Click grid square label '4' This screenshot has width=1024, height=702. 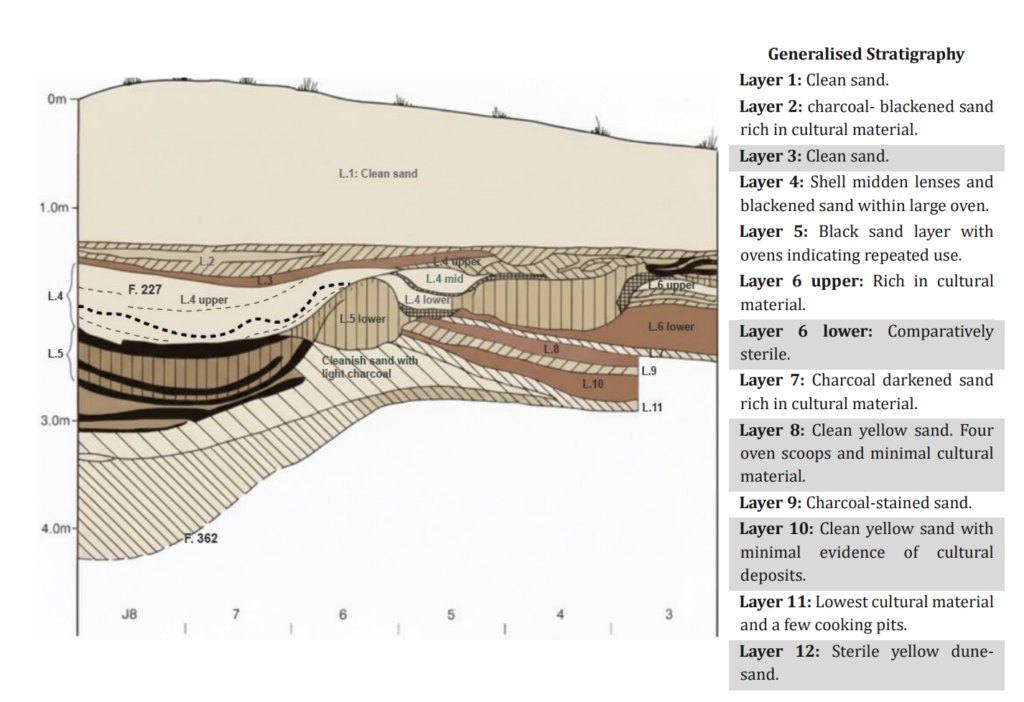(x=560, y=614)
